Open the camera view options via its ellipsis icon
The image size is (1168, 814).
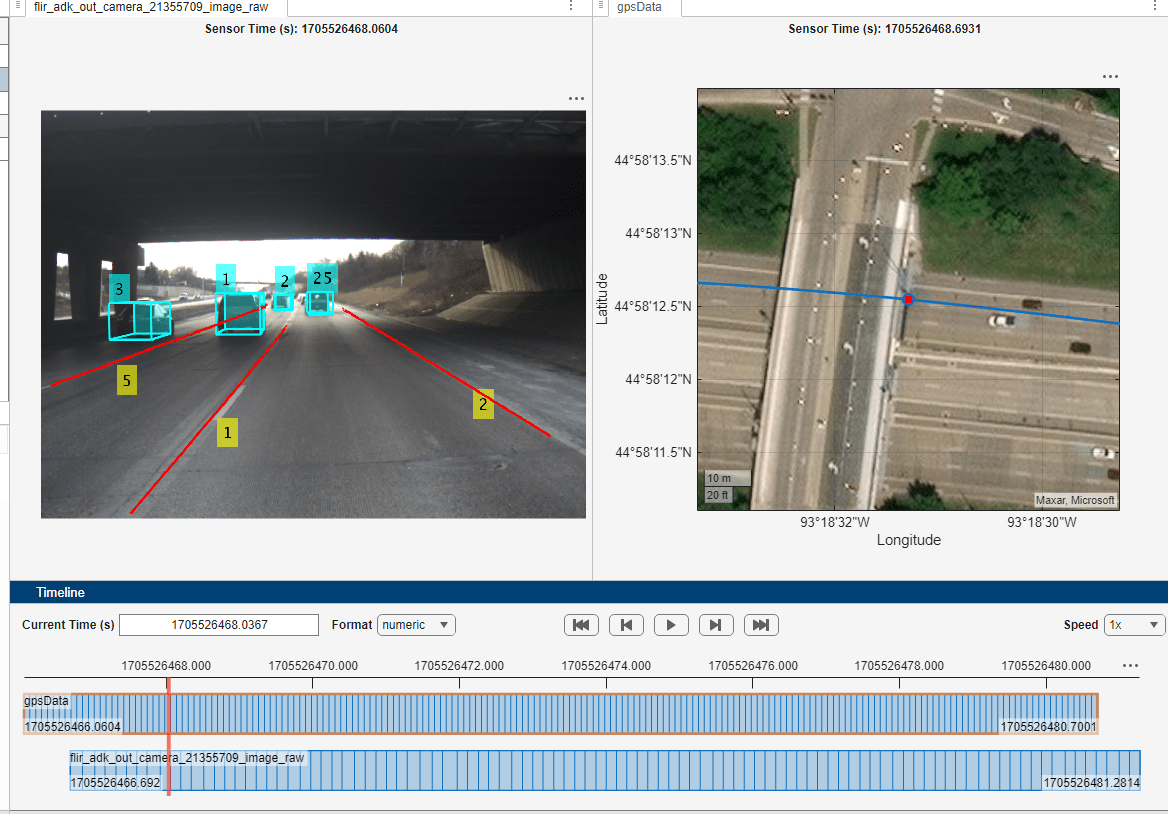click(x=576, y=98)
